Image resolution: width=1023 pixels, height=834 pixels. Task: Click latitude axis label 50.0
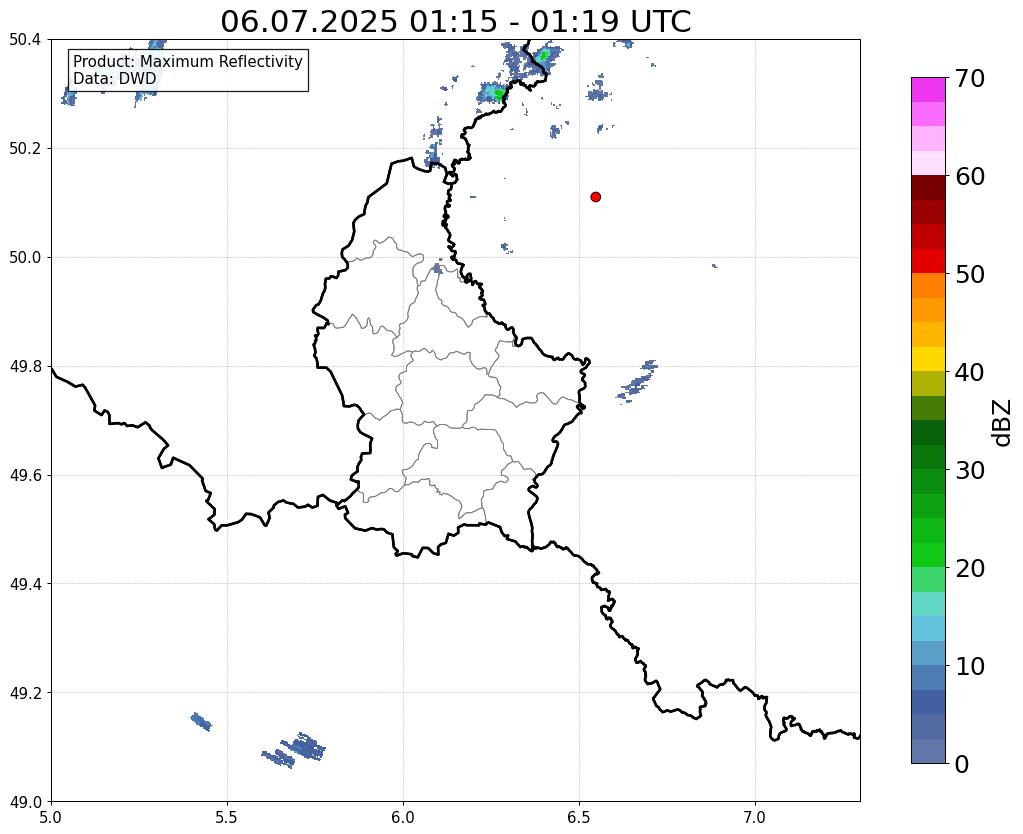[25, 257]
